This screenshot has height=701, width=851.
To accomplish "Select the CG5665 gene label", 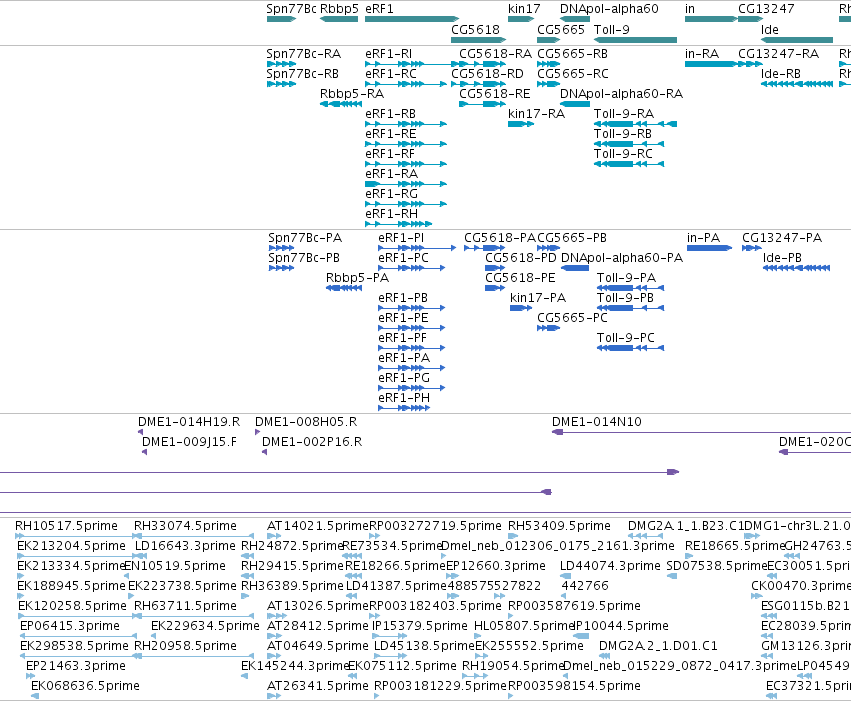I will coord(561,29).
